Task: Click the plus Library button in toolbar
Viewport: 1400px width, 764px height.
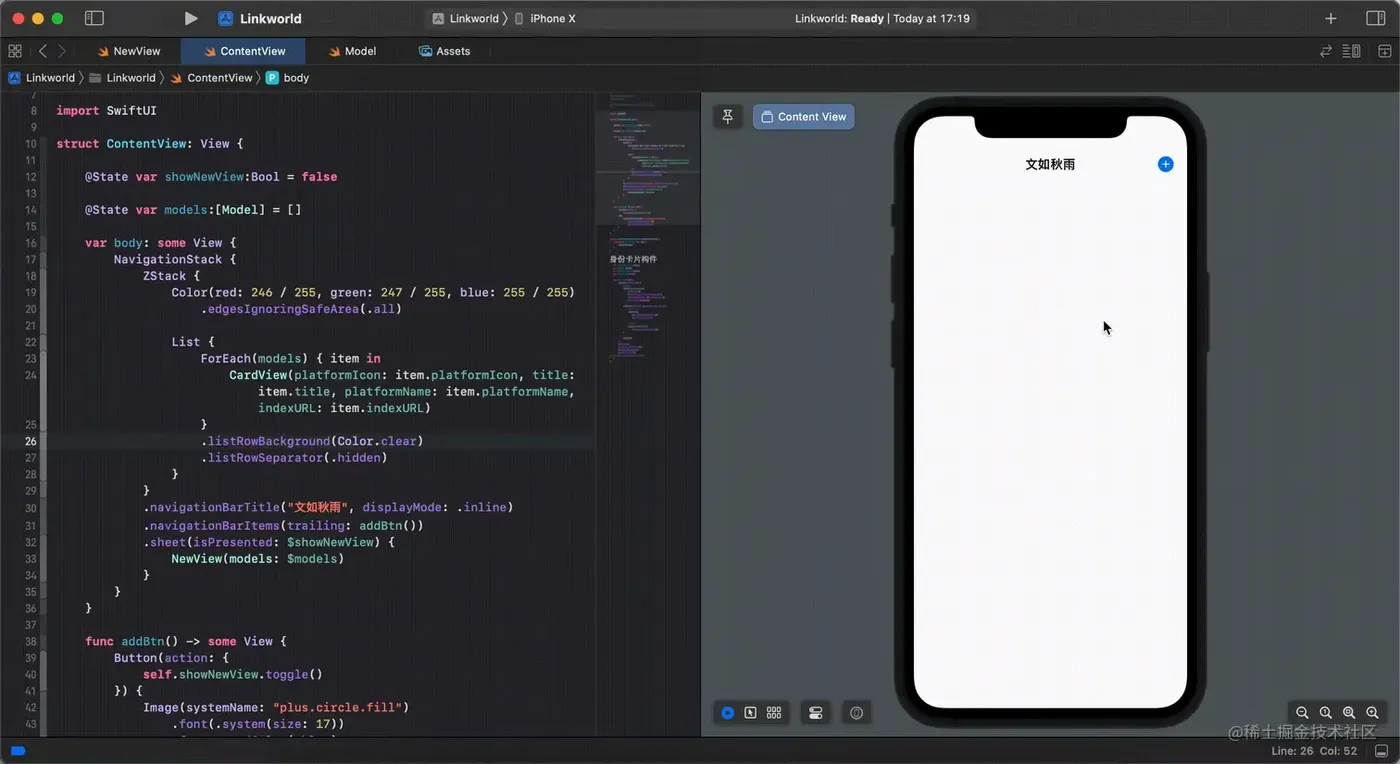Action: click(1331, 18)
